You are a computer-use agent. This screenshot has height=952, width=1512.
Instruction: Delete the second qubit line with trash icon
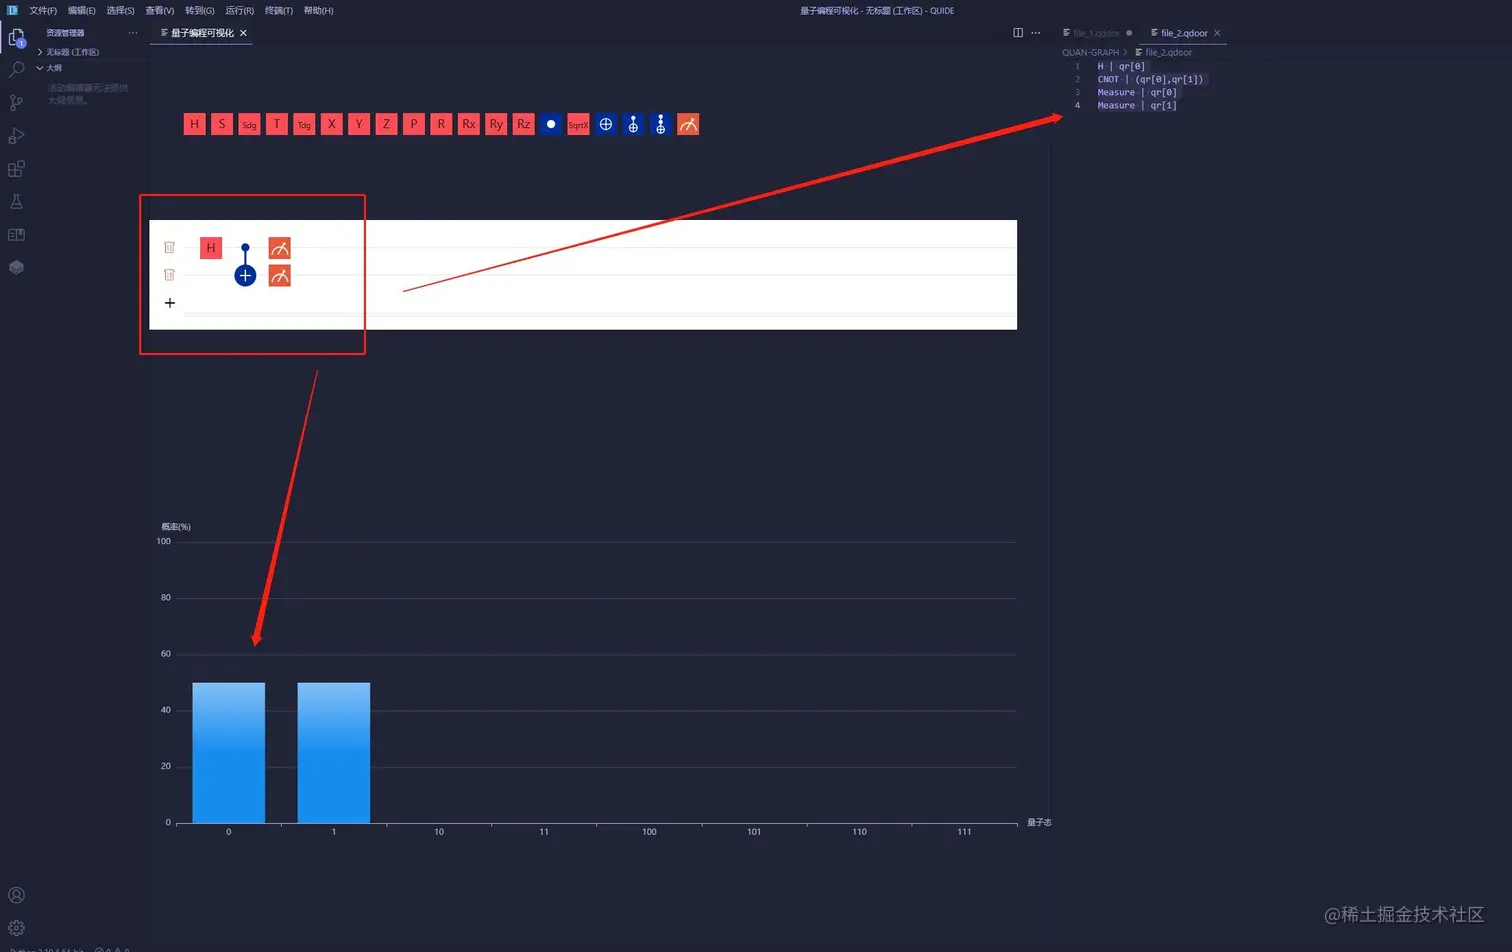point(169,274)
